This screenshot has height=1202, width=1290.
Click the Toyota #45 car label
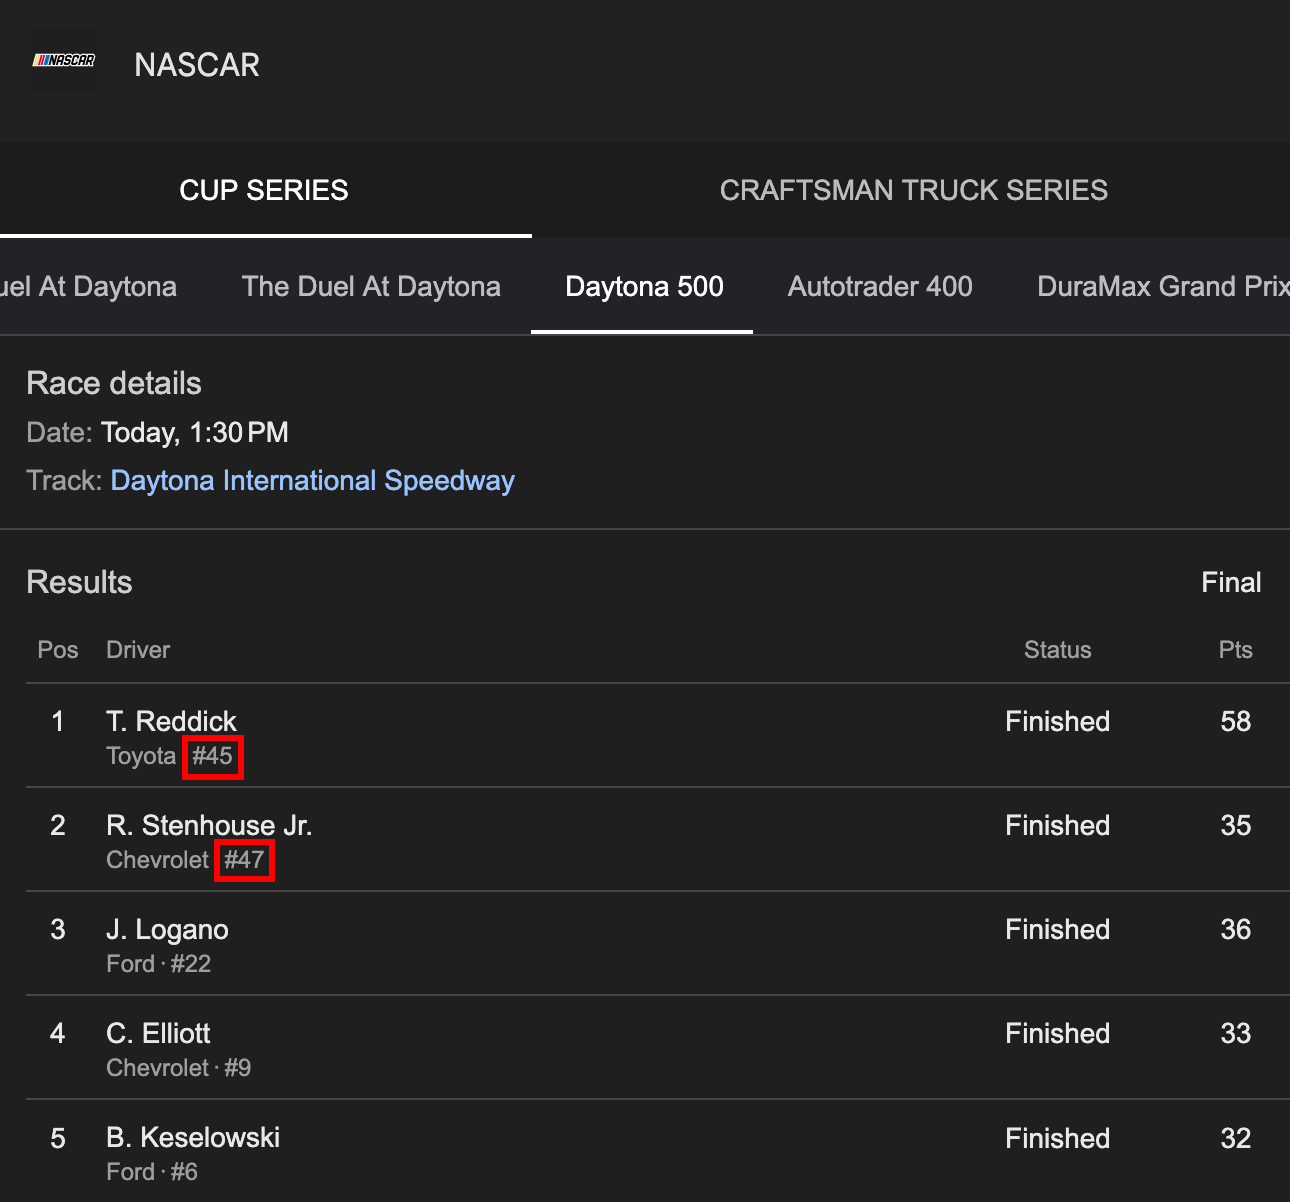(170, 756)
